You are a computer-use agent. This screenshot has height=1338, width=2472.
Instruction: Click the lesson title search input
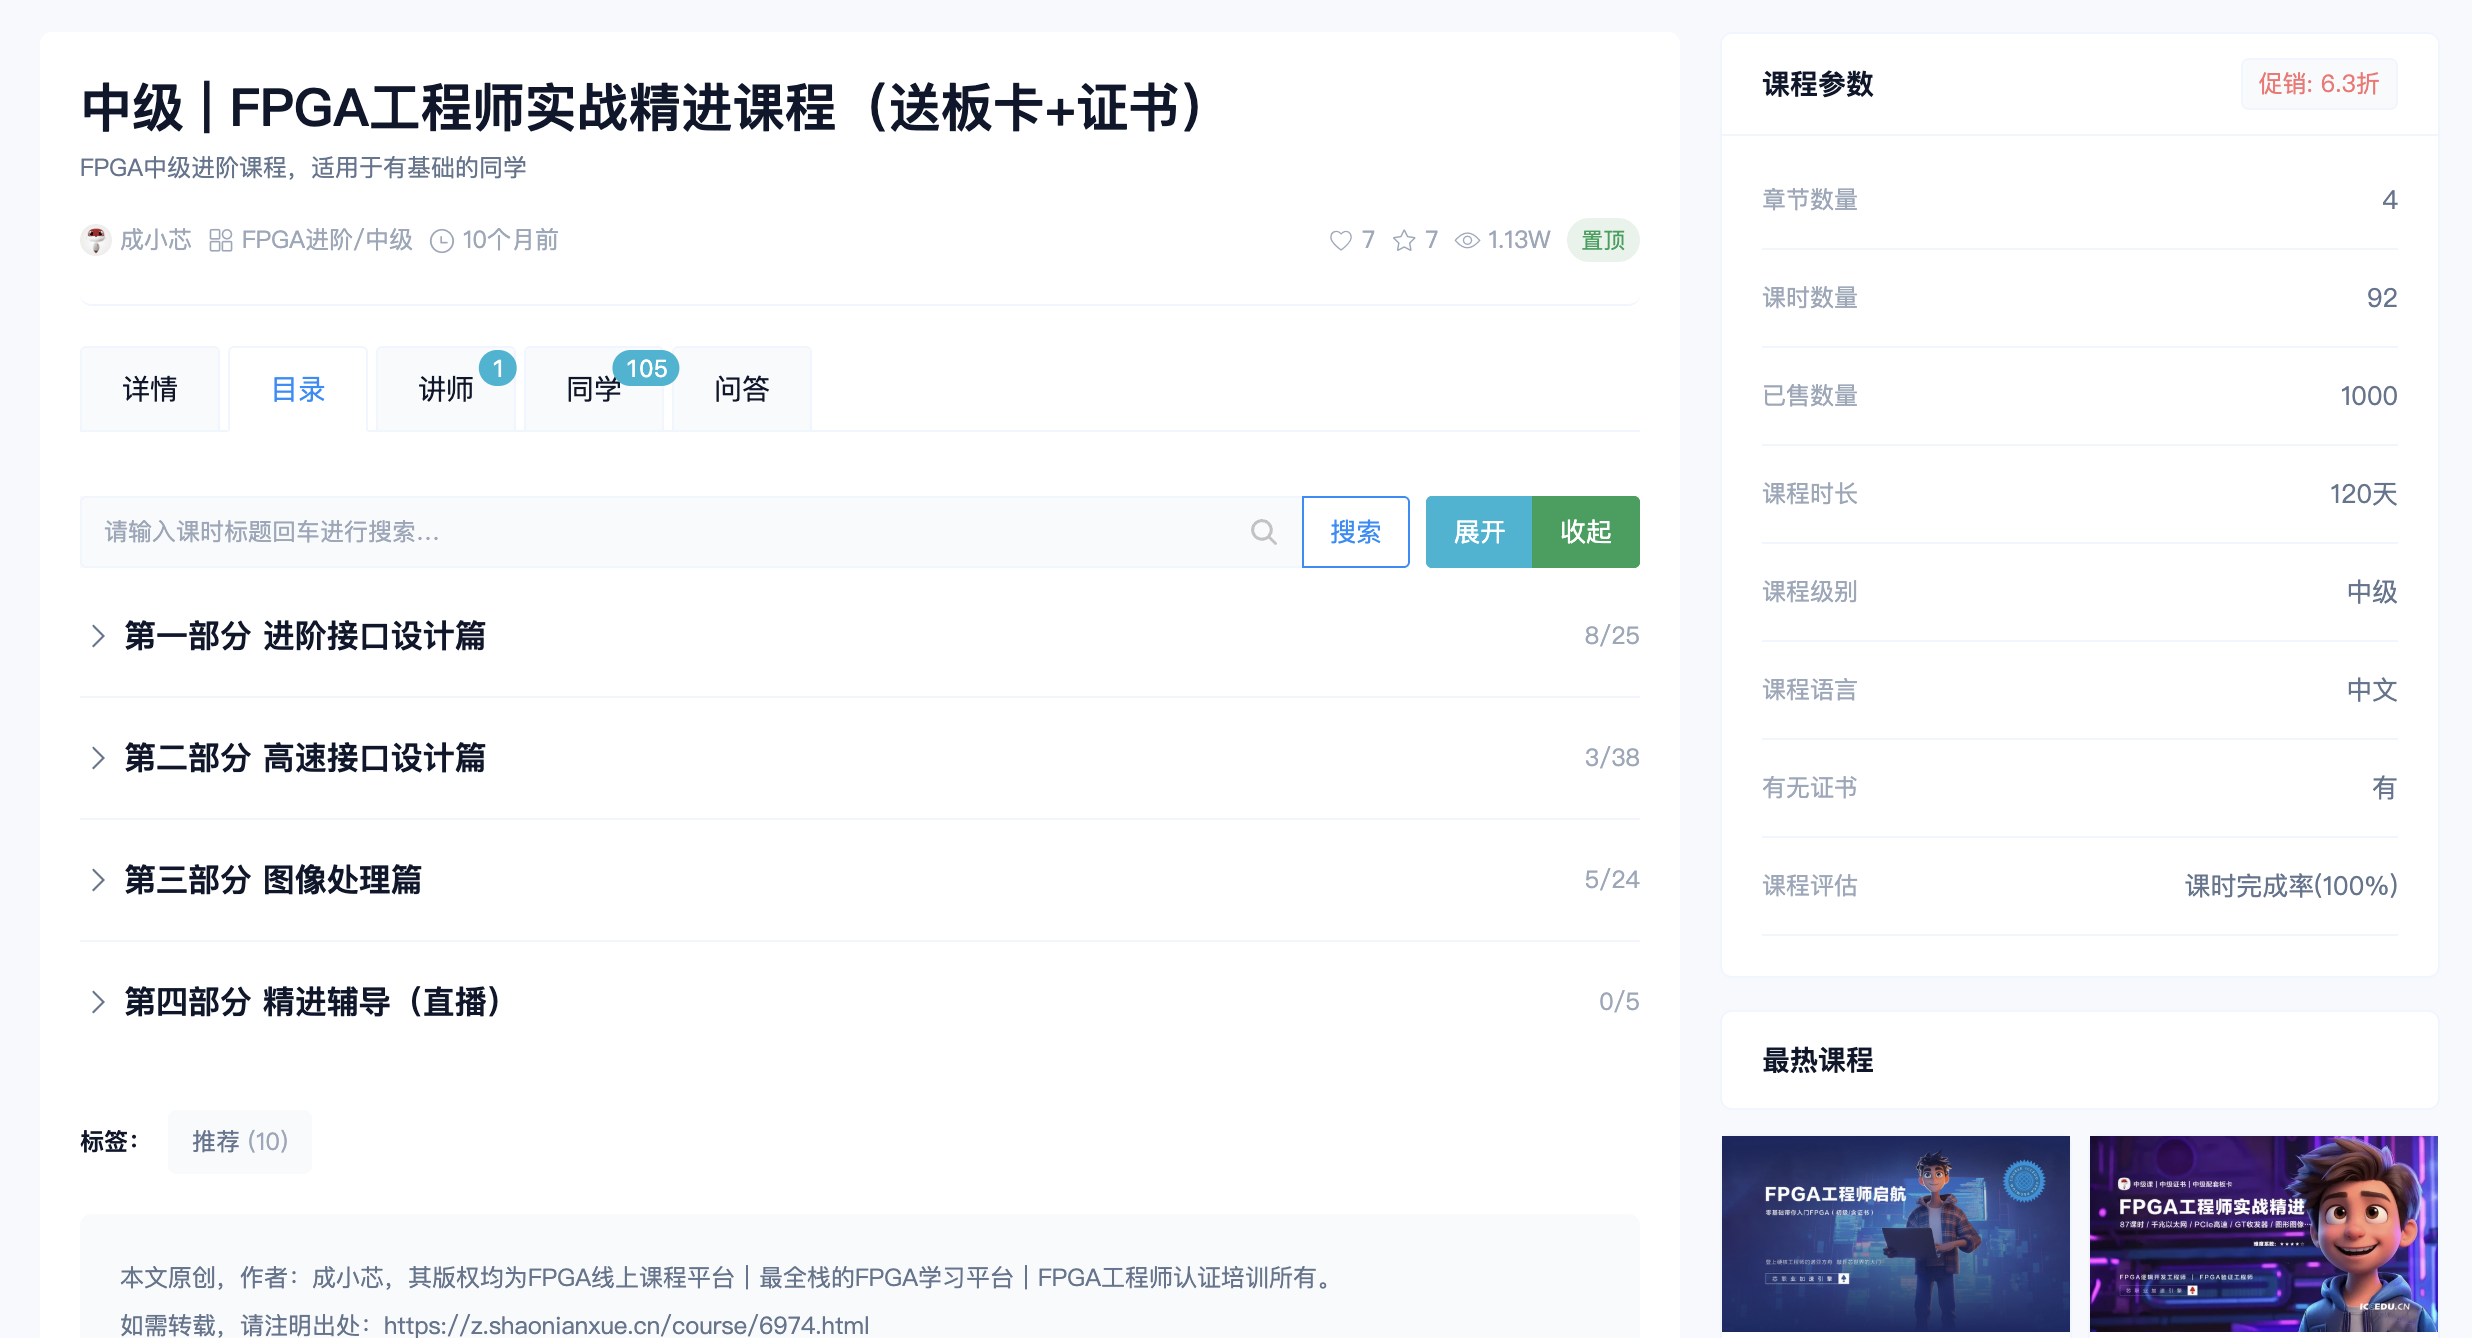(x=660, y=532)
